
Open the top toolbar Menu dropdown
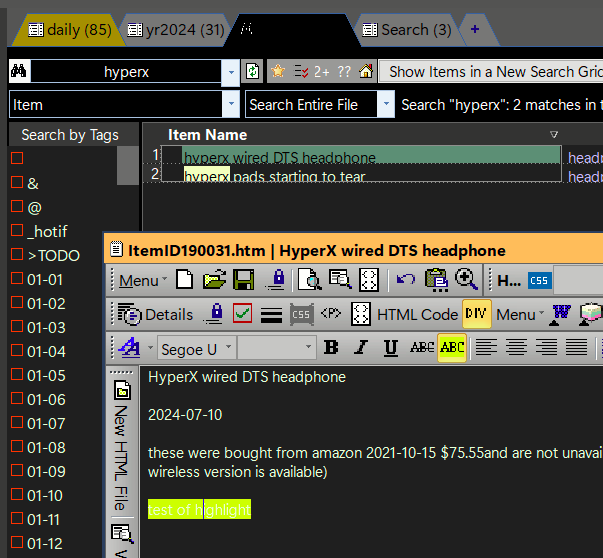(x=143, y=280)
